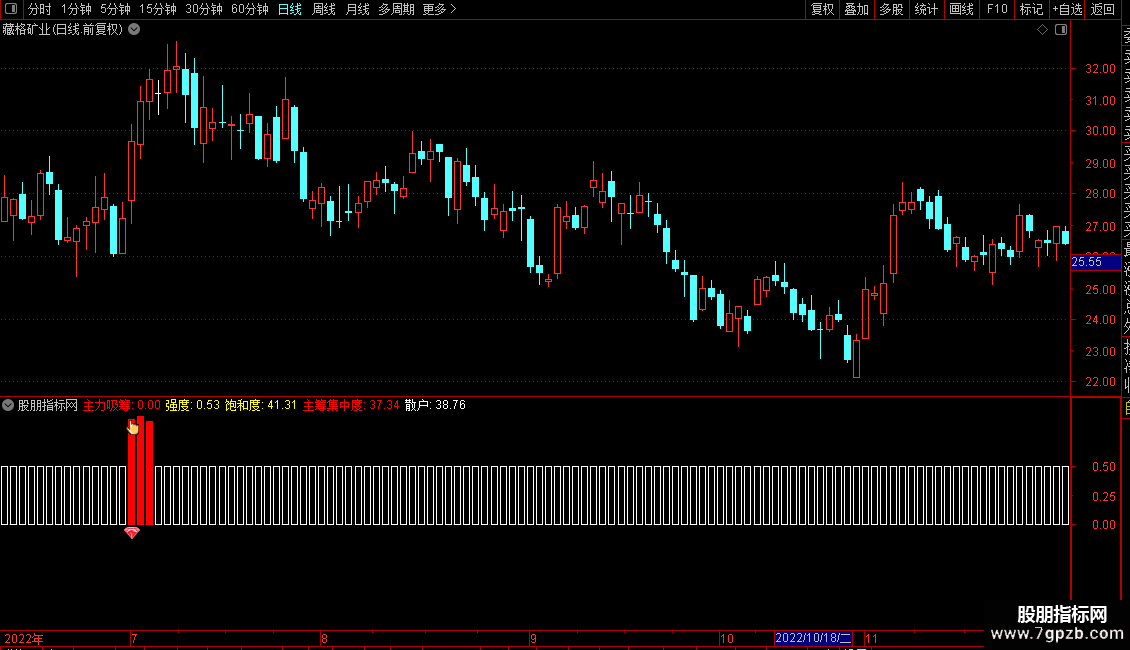Click 返回 to go back
The image size is (1130, 650).
point(1103,9)
